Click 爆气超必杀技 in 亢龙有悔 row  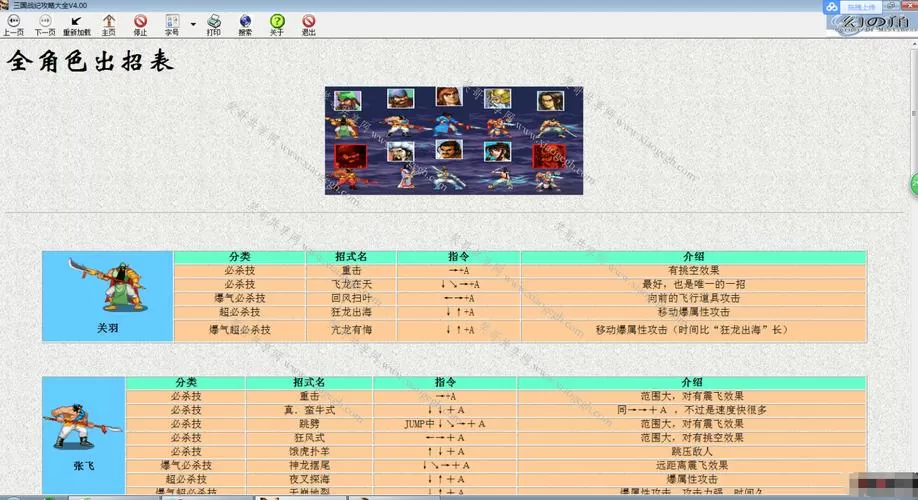(239, 330)
